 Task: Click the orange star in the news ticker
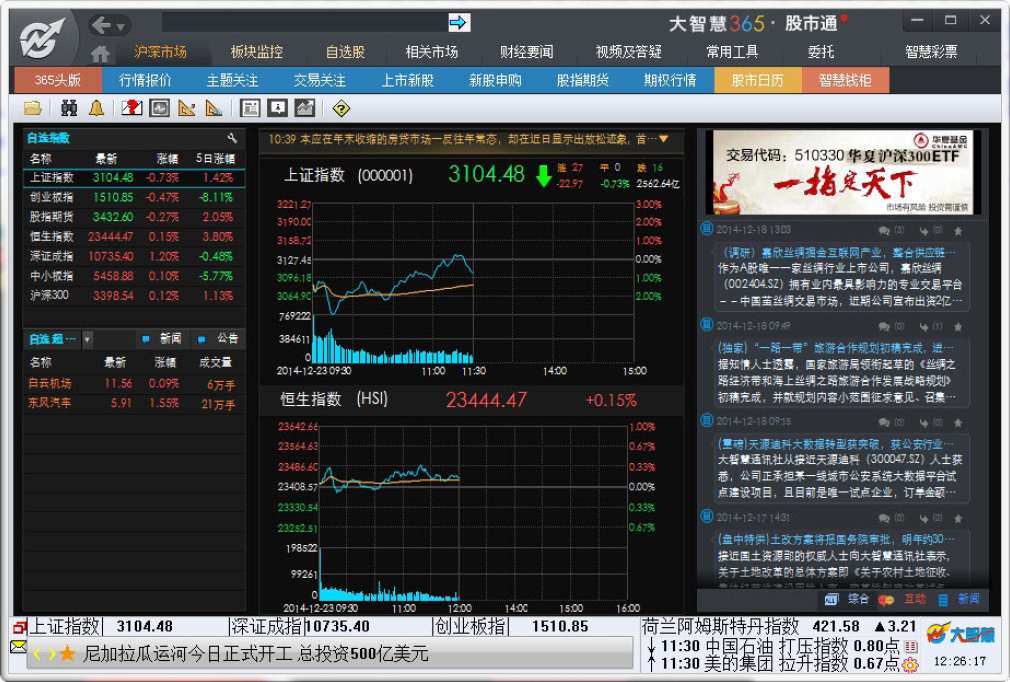click(67, 654)
